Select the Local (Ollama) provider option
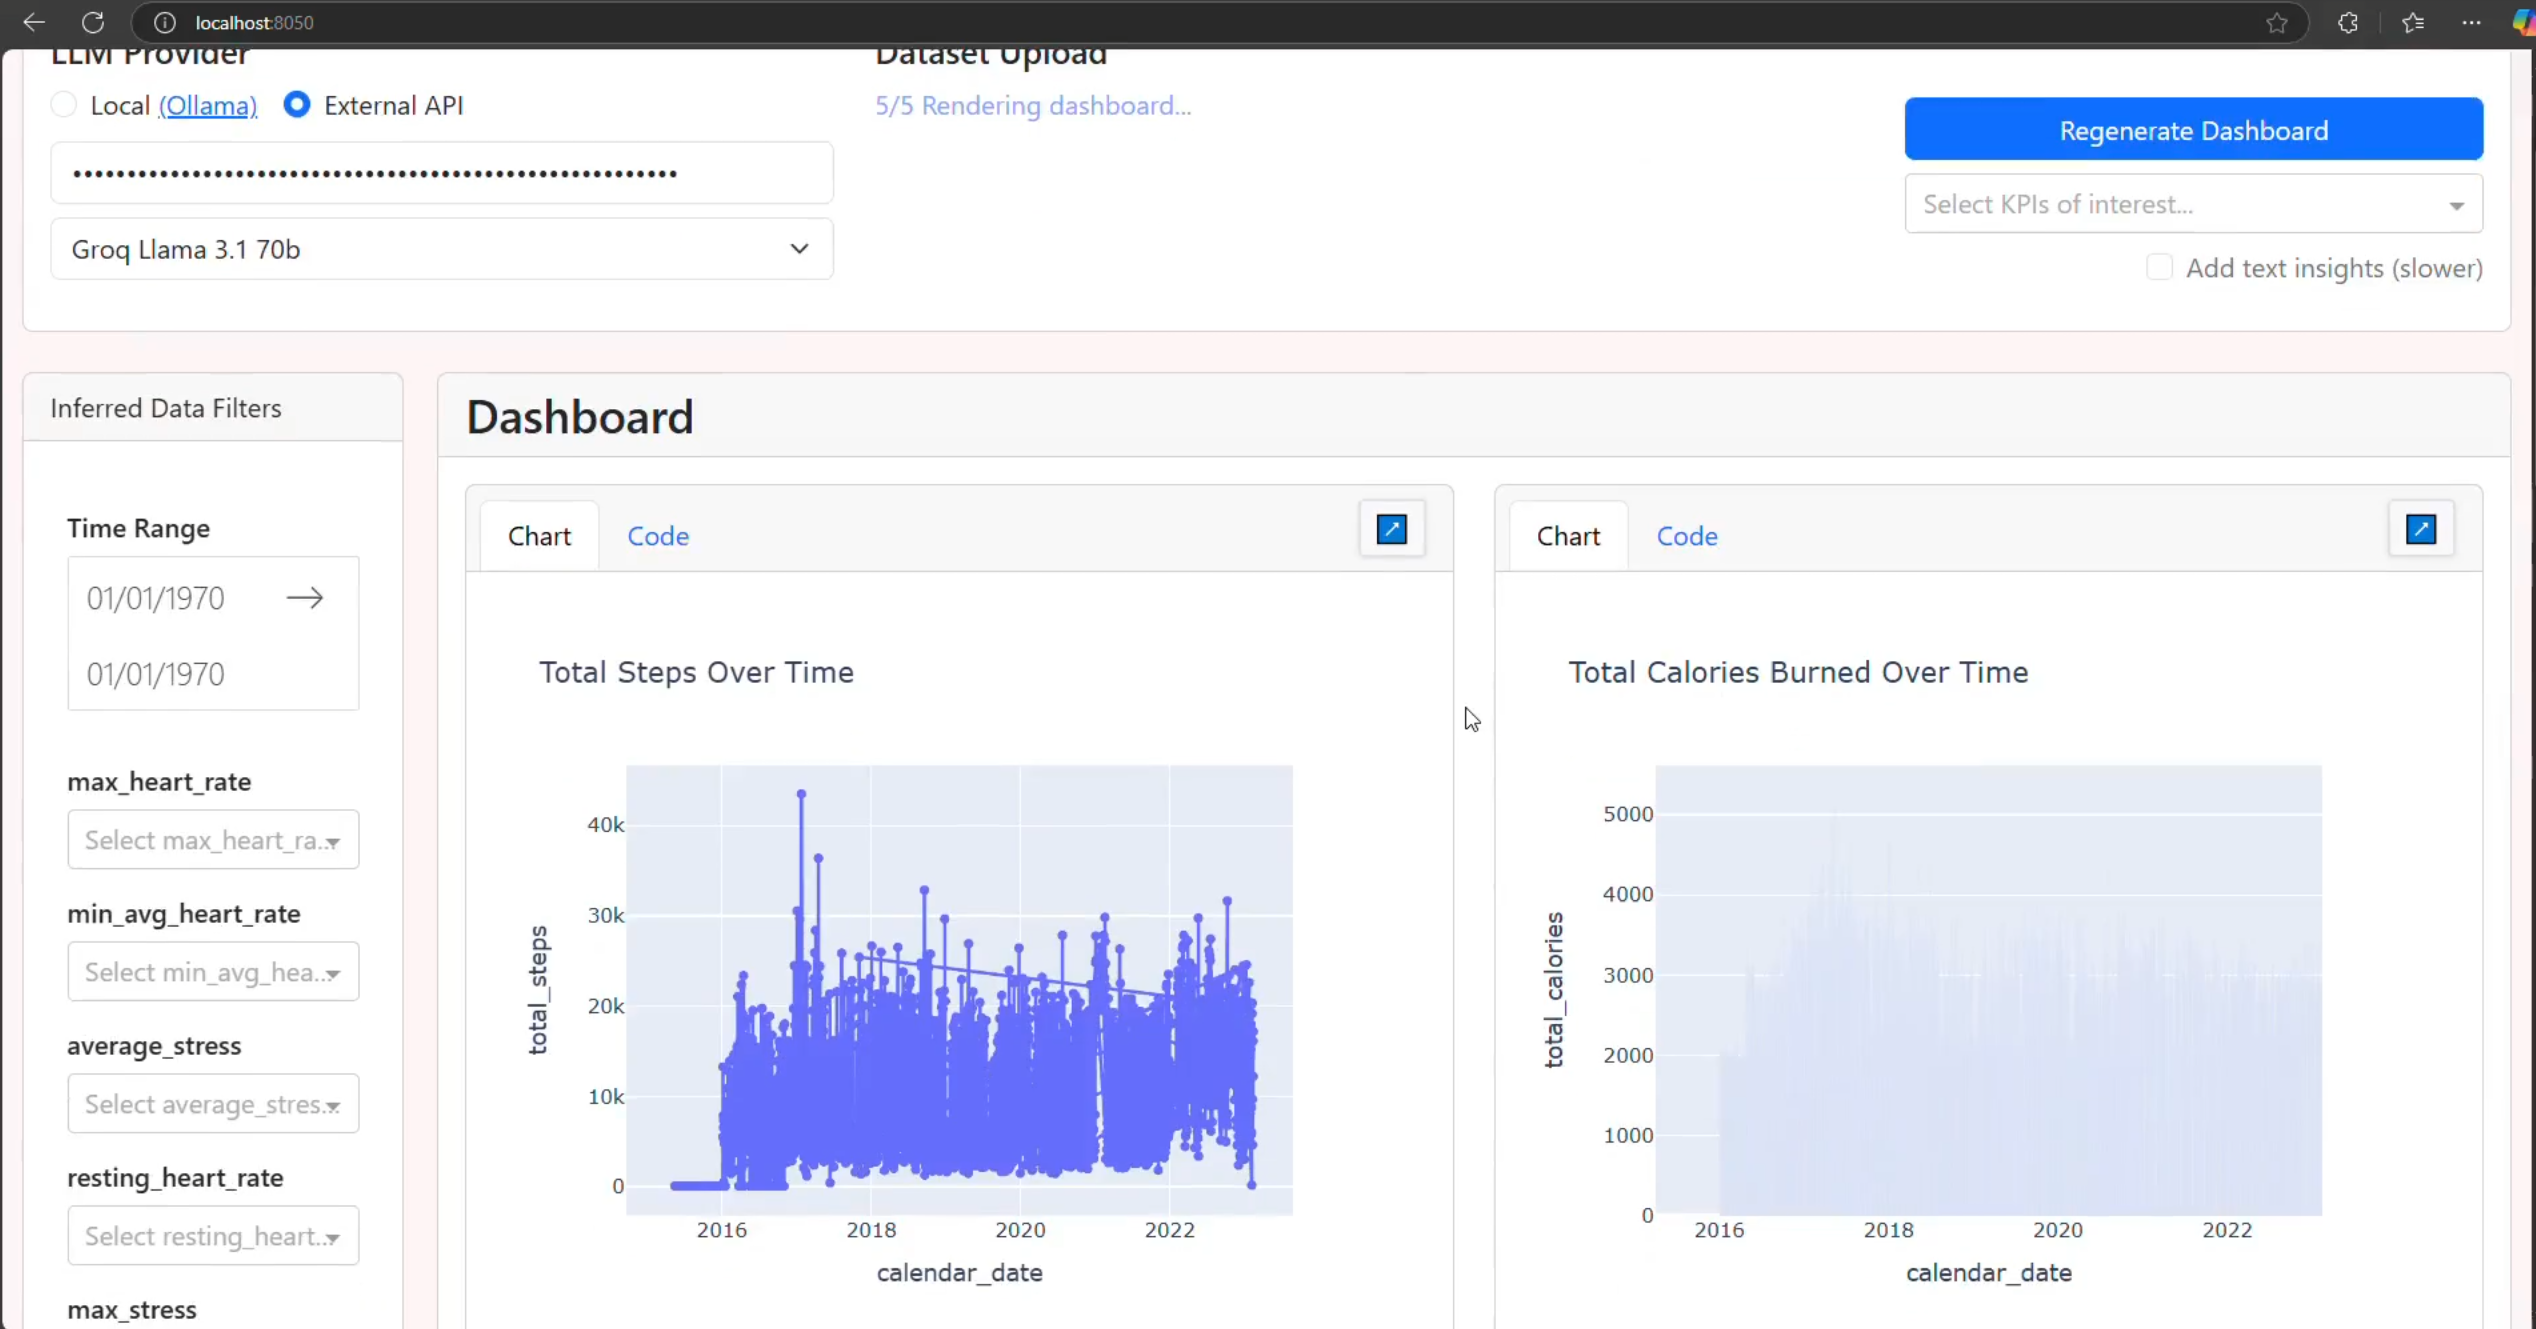 point(63,104)
